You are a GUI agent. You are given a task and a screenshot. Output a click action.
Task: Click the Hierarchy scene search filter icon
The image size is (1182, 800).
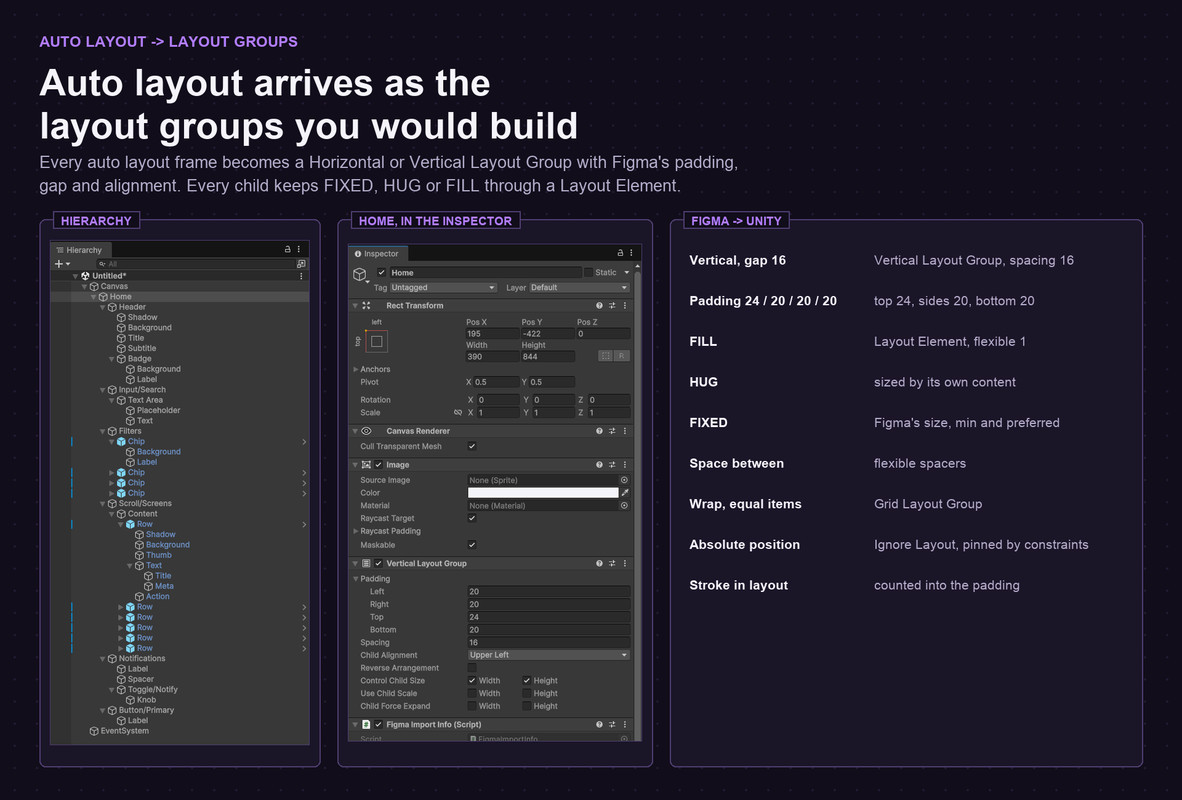[x=302, y=264]
